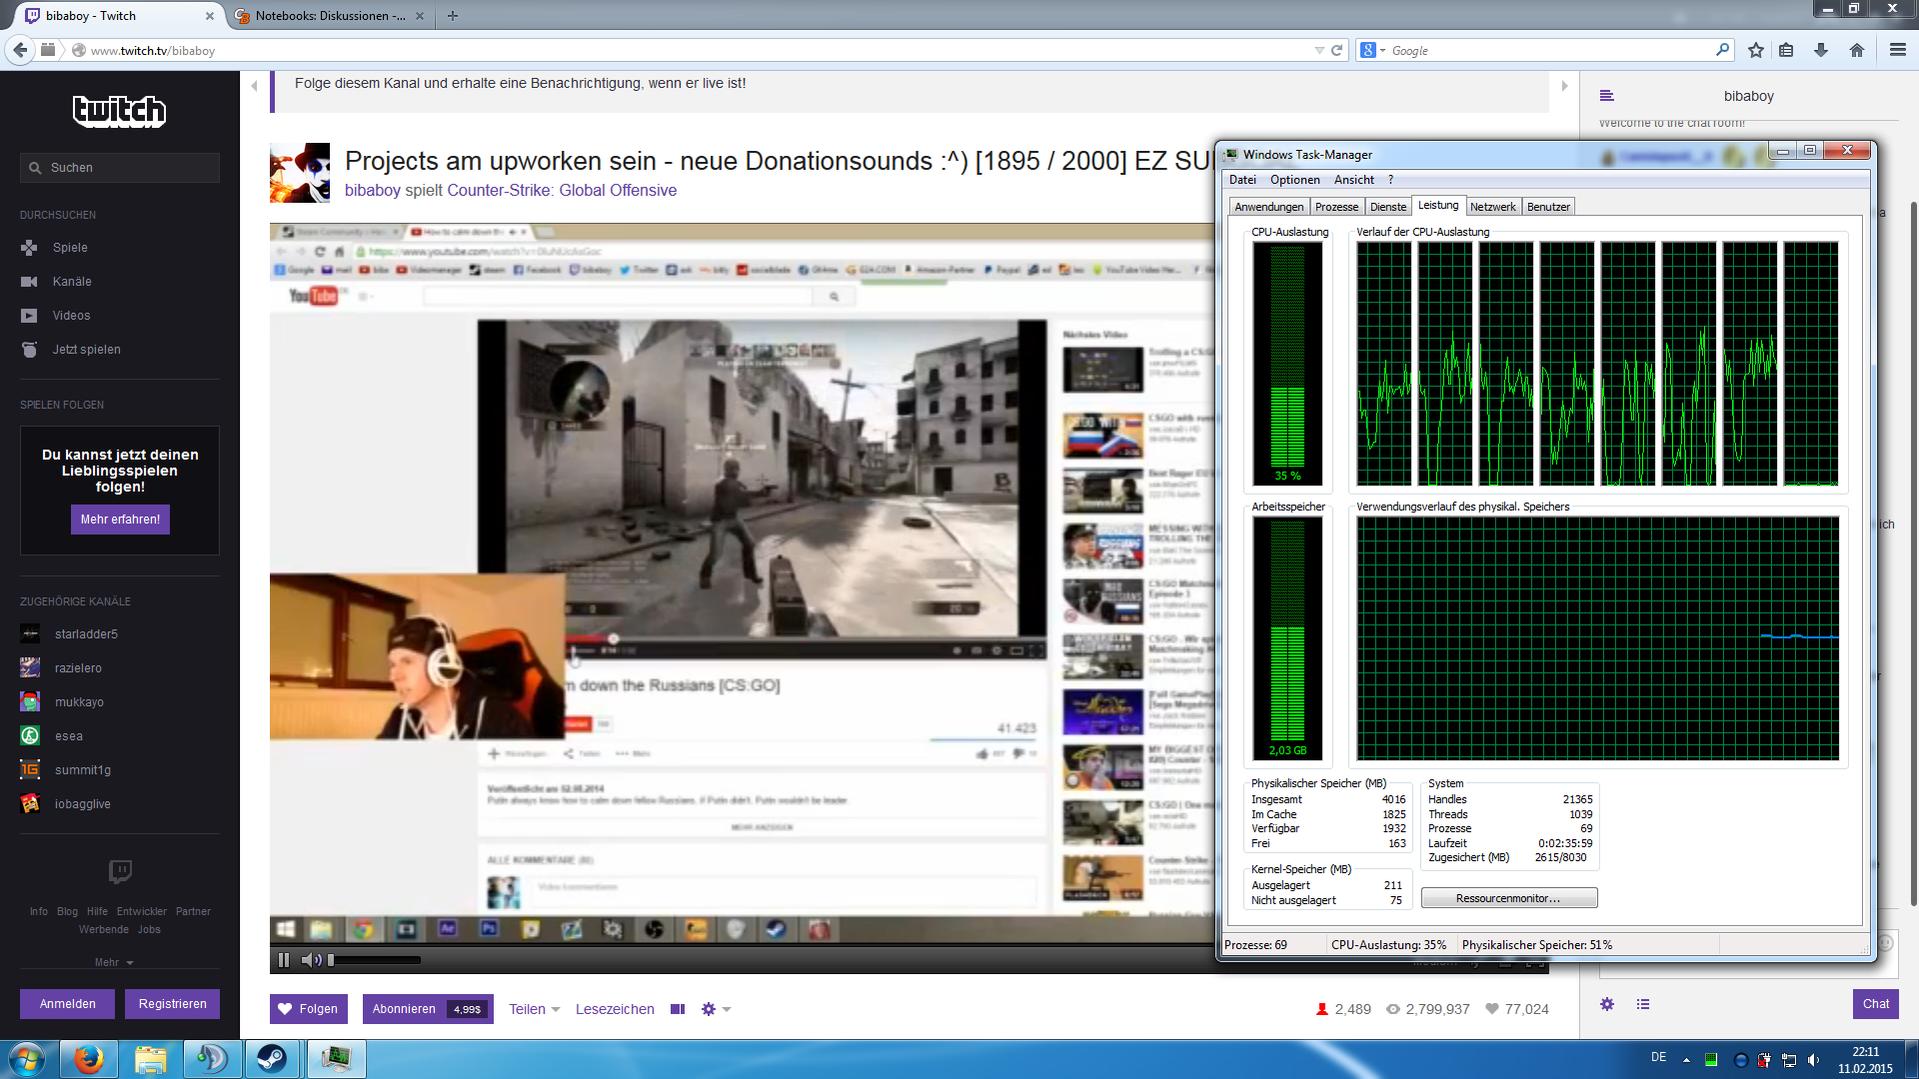
Task: Click the Ressourcenmonitor button
Action: click(1509, 898)
